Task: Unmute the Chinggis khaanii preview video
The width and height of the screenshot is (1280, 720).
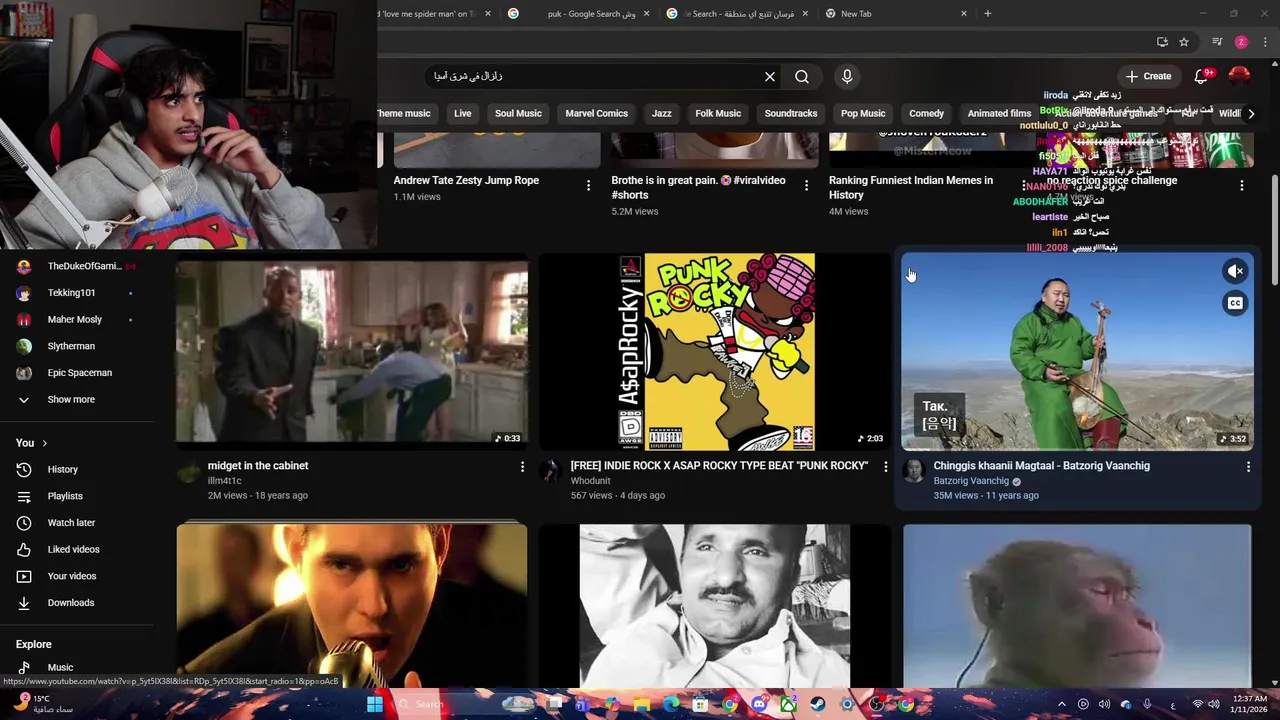Action: [1236, 271]
